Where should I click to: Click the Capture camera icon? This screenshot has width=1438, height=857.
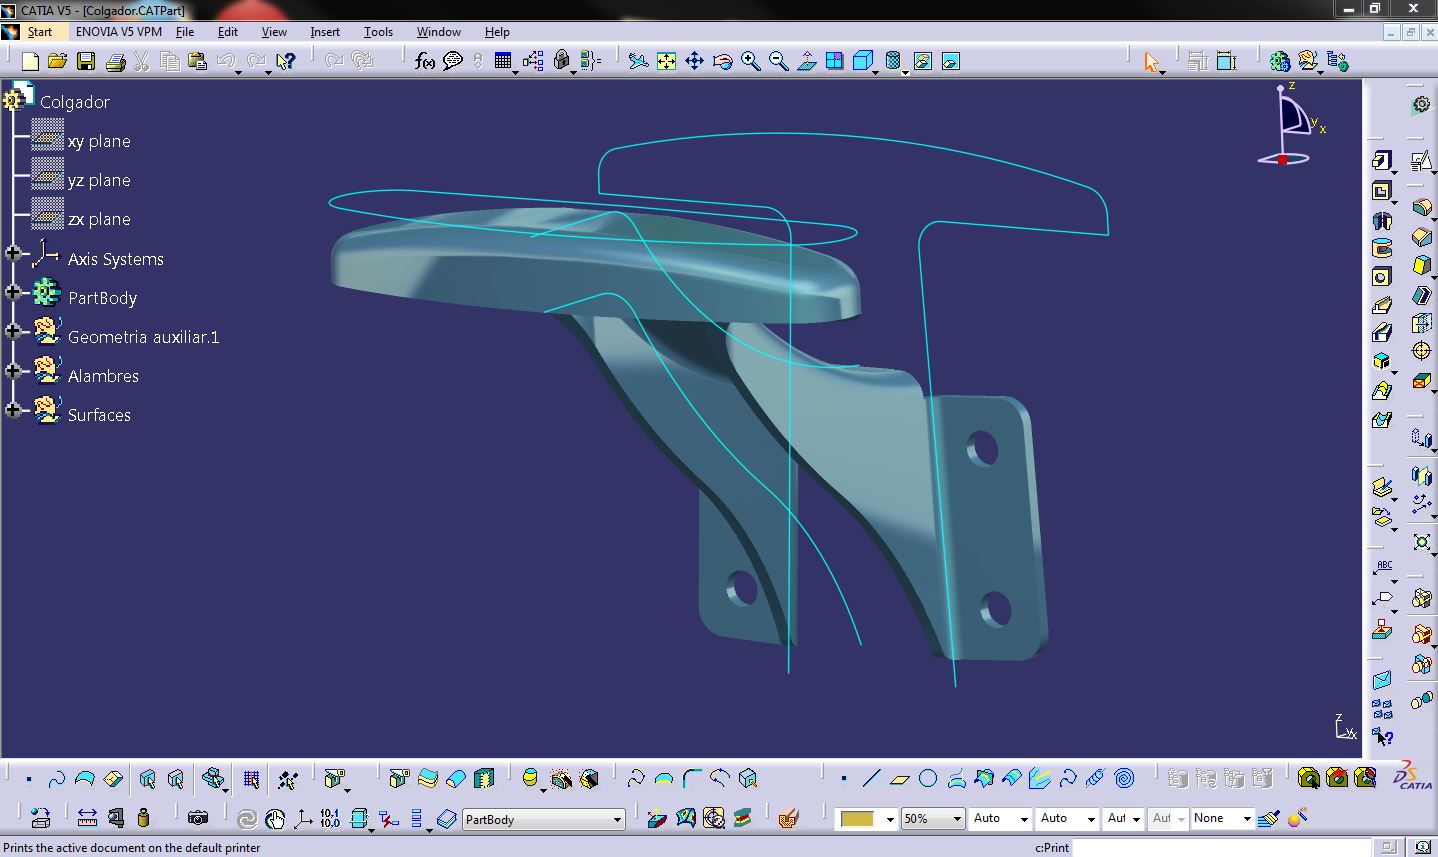click(198, 818)
